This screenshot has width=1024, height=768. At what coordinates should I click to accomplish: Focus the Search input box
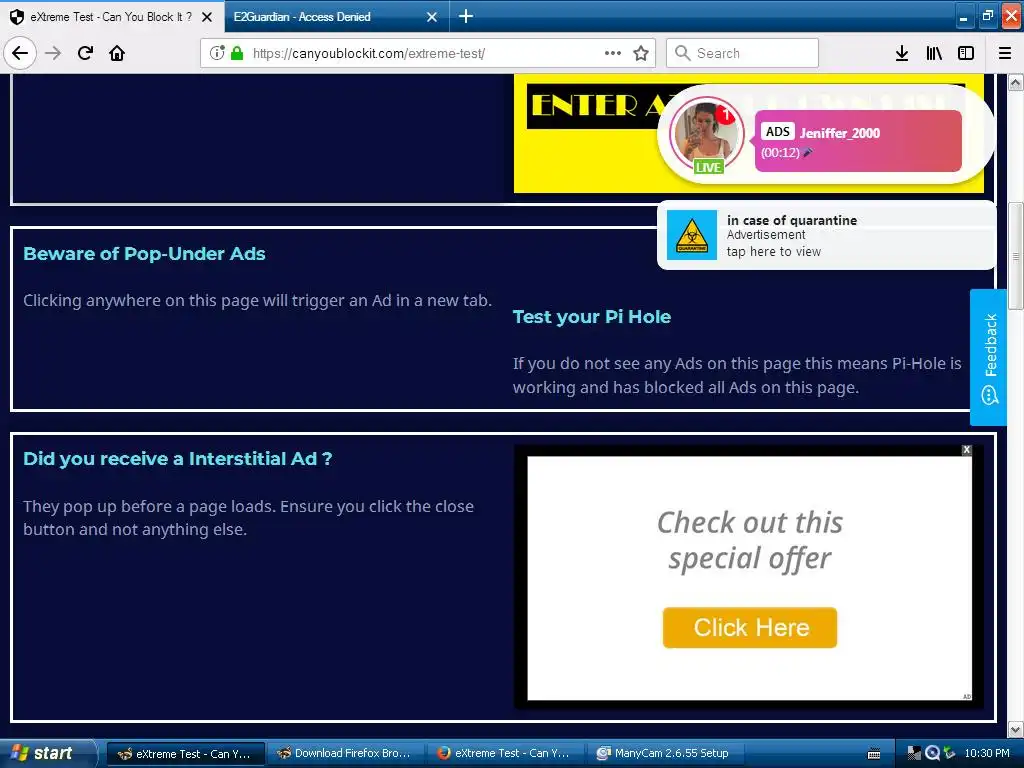[742, 53]
